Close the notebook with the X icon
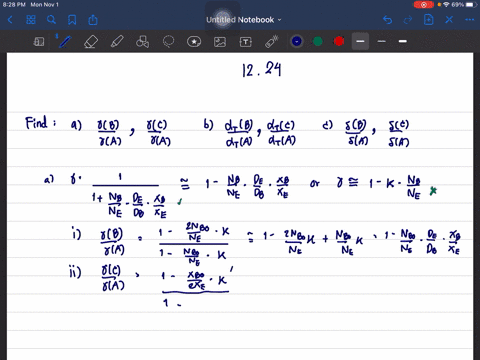Viewport: 480px width, 360px height. tap(449, 20)
